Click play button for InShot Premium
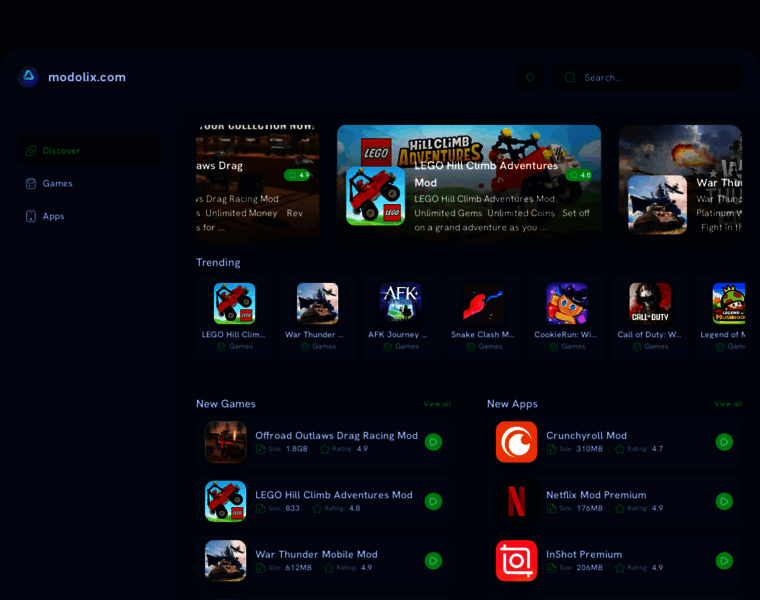Image resolution: width=760 pixels, height=600 pixels. [724, 561]
